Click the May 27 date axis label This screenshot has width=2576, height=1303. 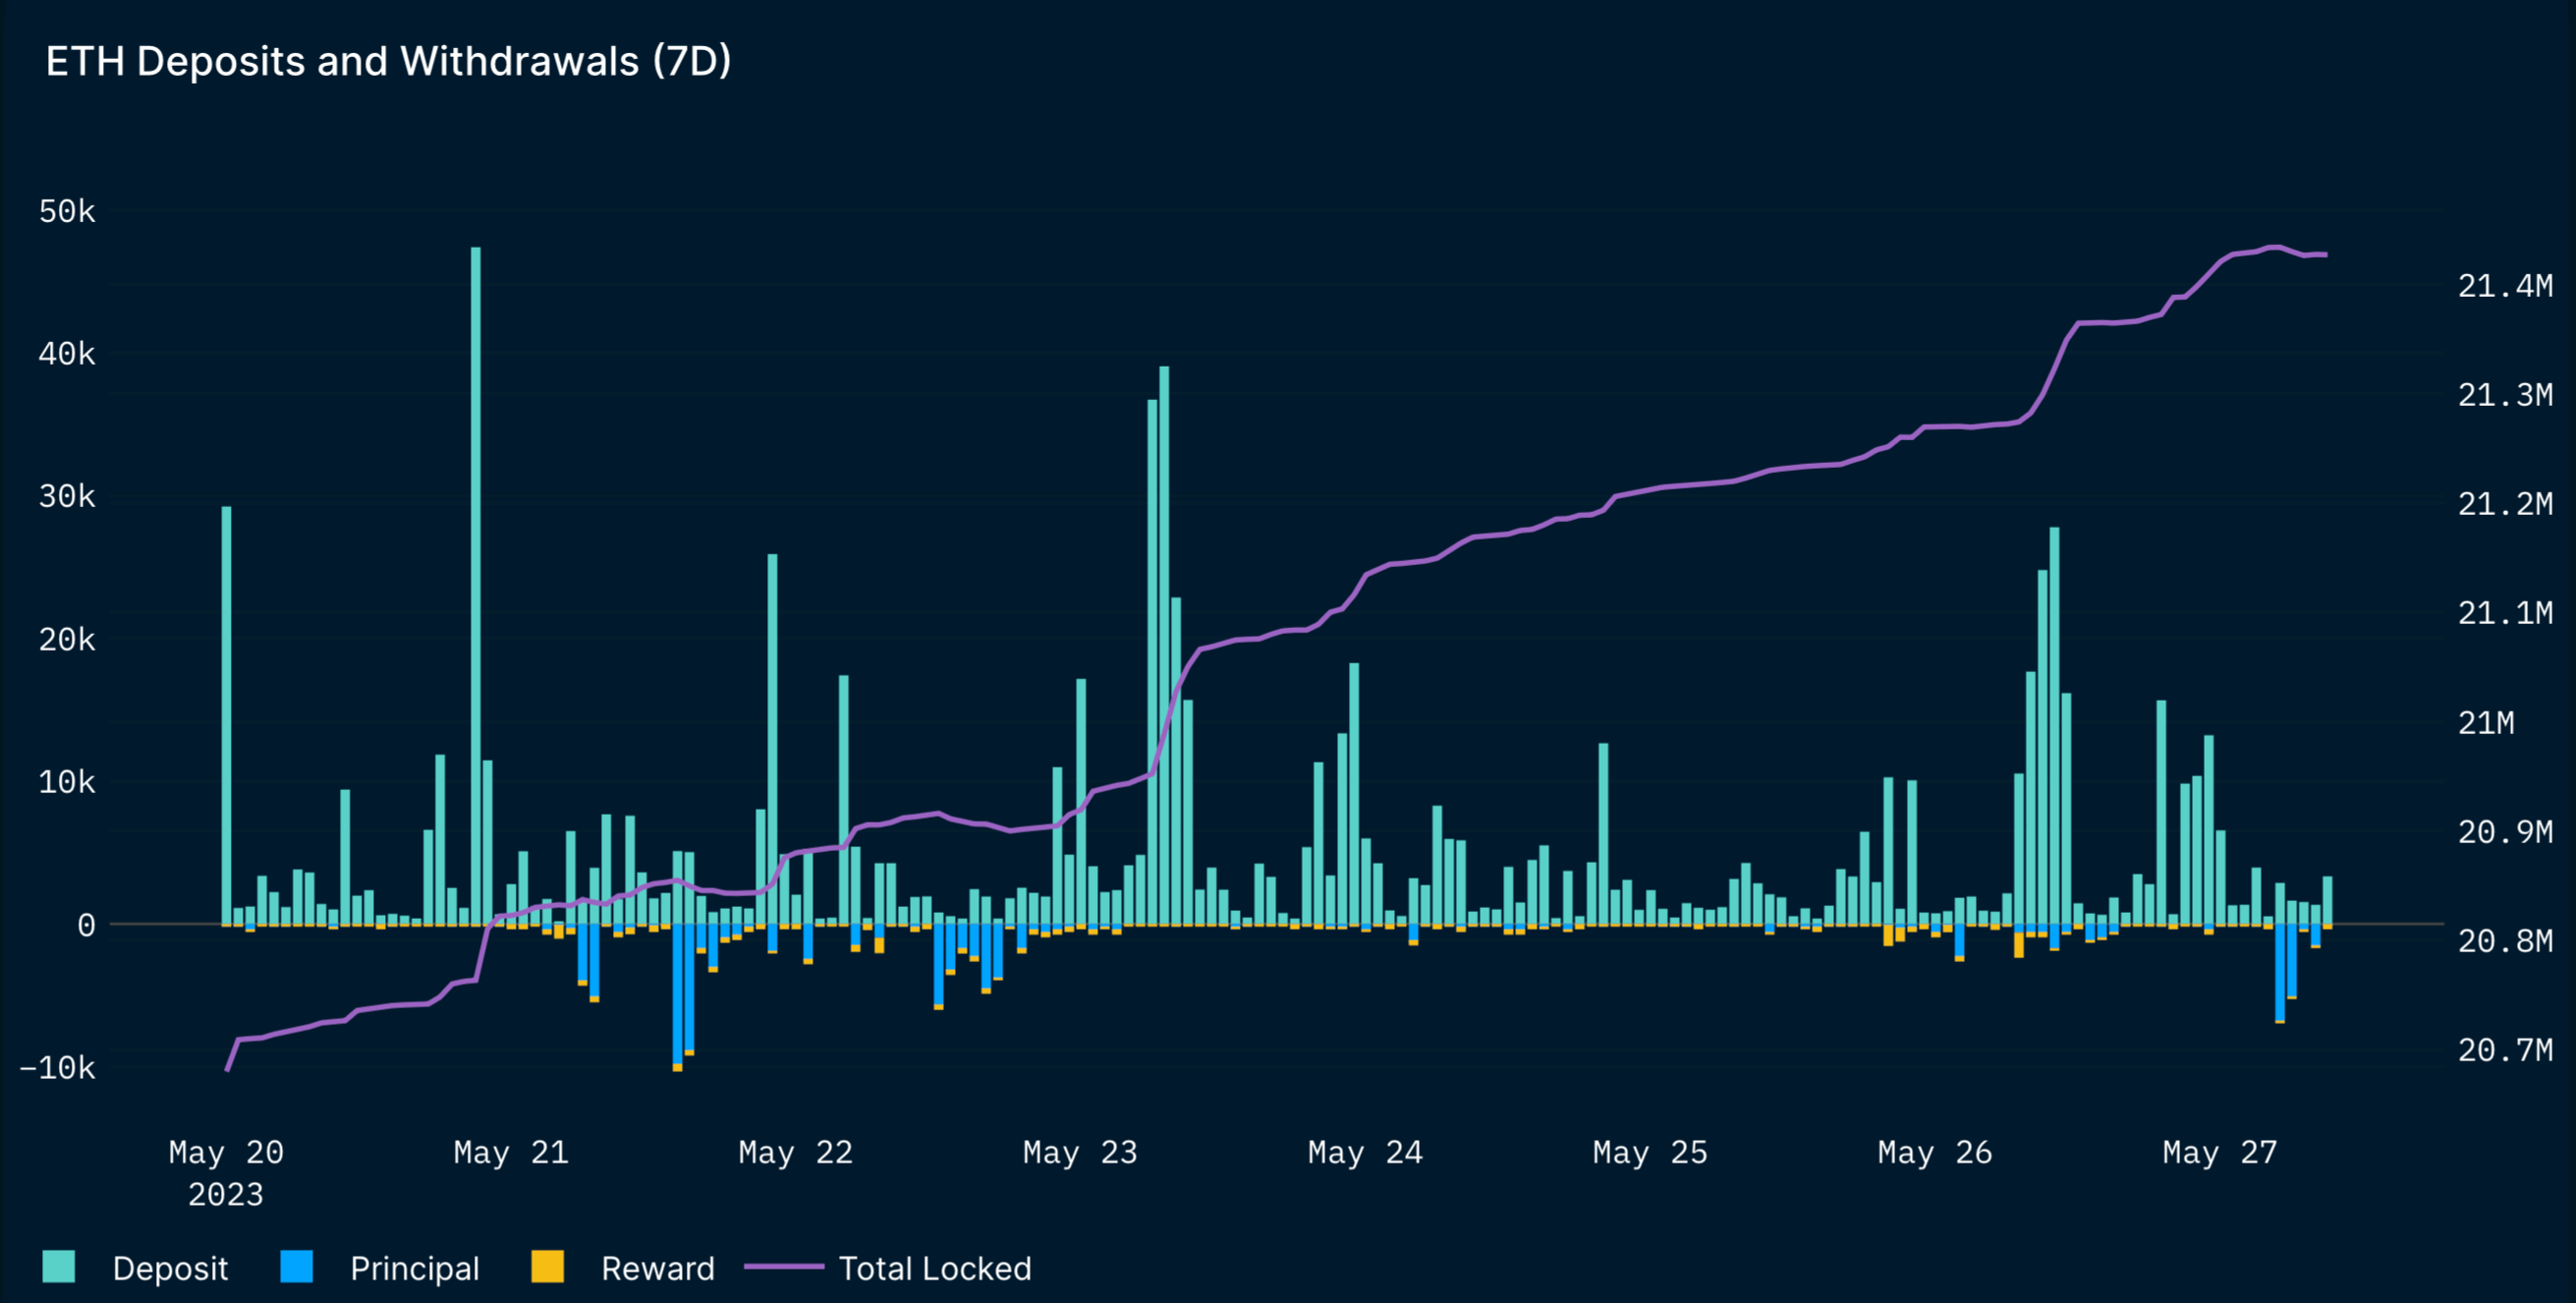(x=2219, y=1152)
